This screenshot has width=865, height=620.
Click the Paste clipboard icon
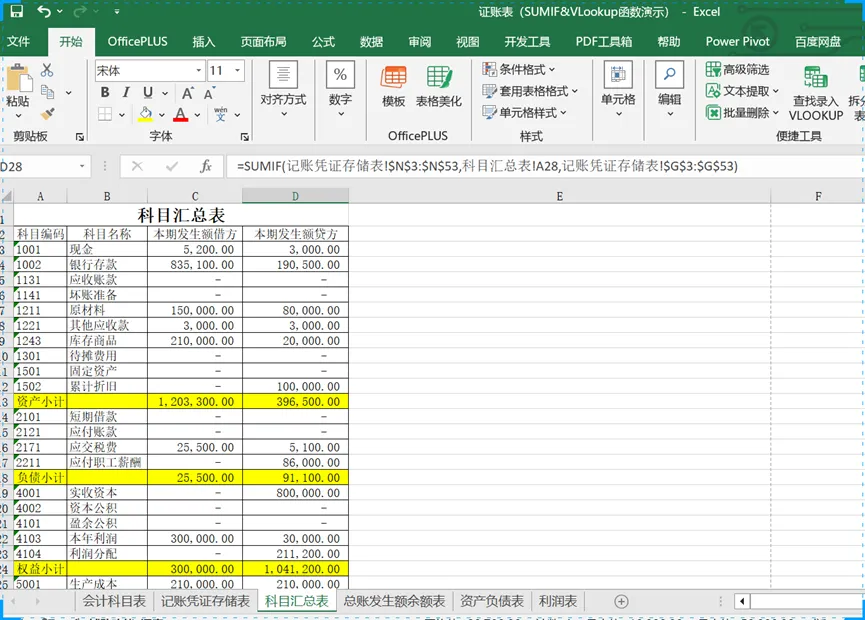click(19, 79)
